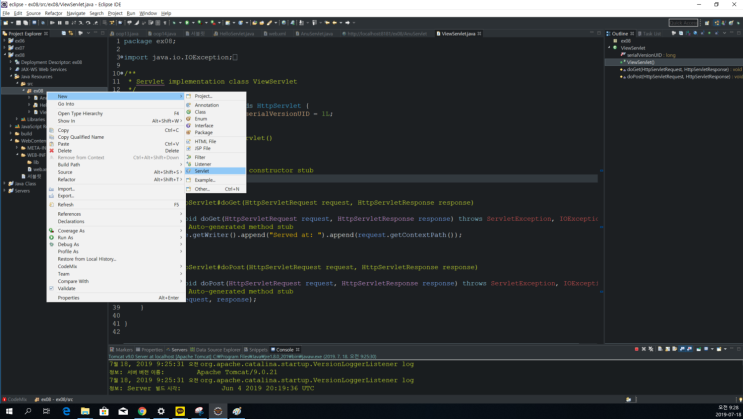The width and height of the screenshot is (743, 419).
Task: Click the Package icon in New submenu
Action: (x=189, y=133)
